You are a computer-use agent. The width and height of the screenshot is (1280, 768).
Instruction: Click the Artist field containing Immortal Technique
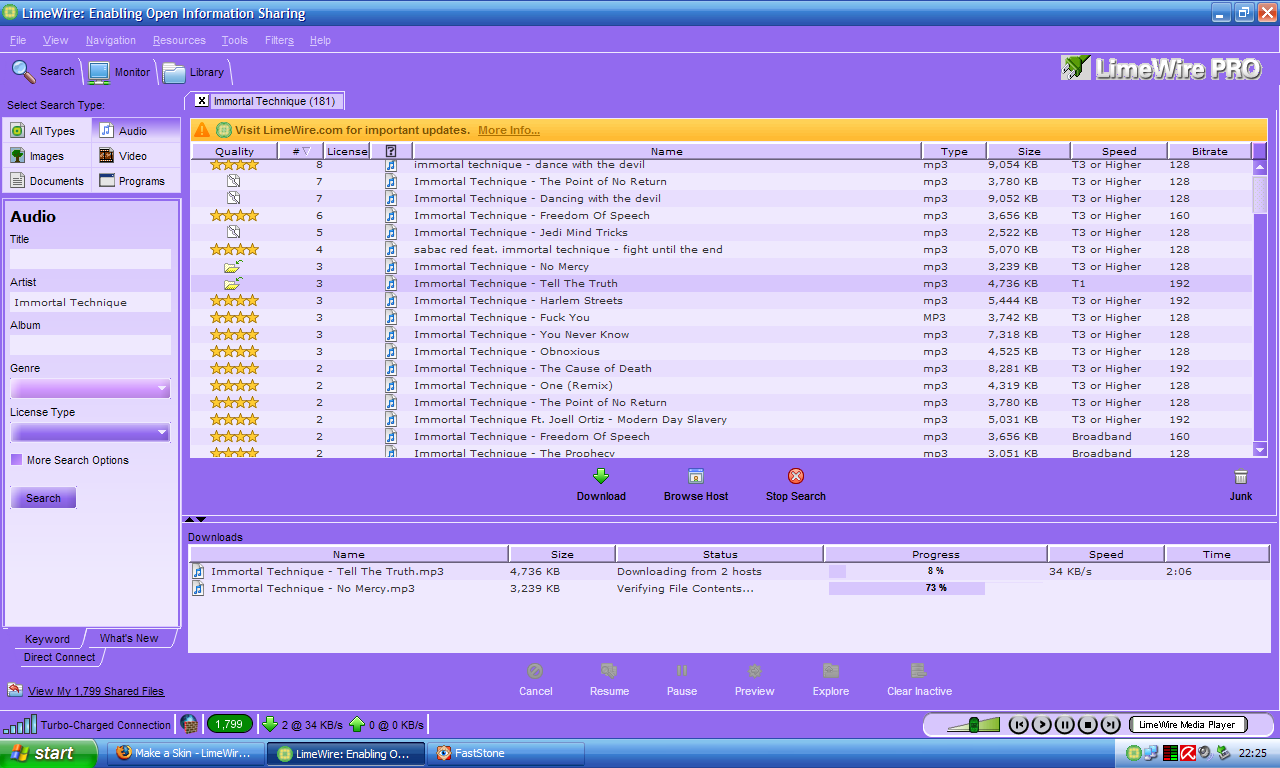(x=90, y=302)
